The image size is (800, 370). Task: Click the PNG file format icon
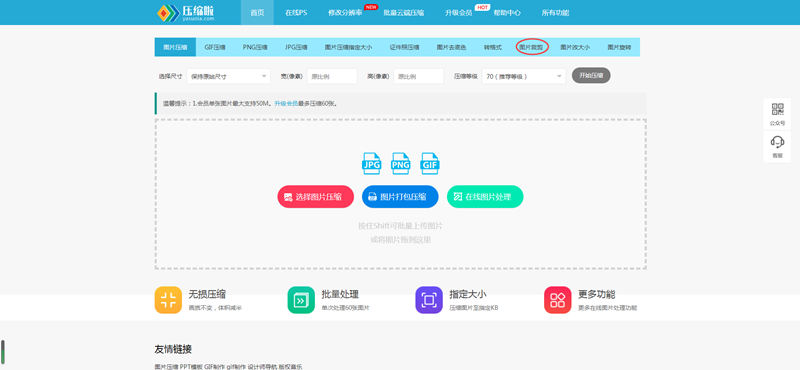[x=401, y=163]
